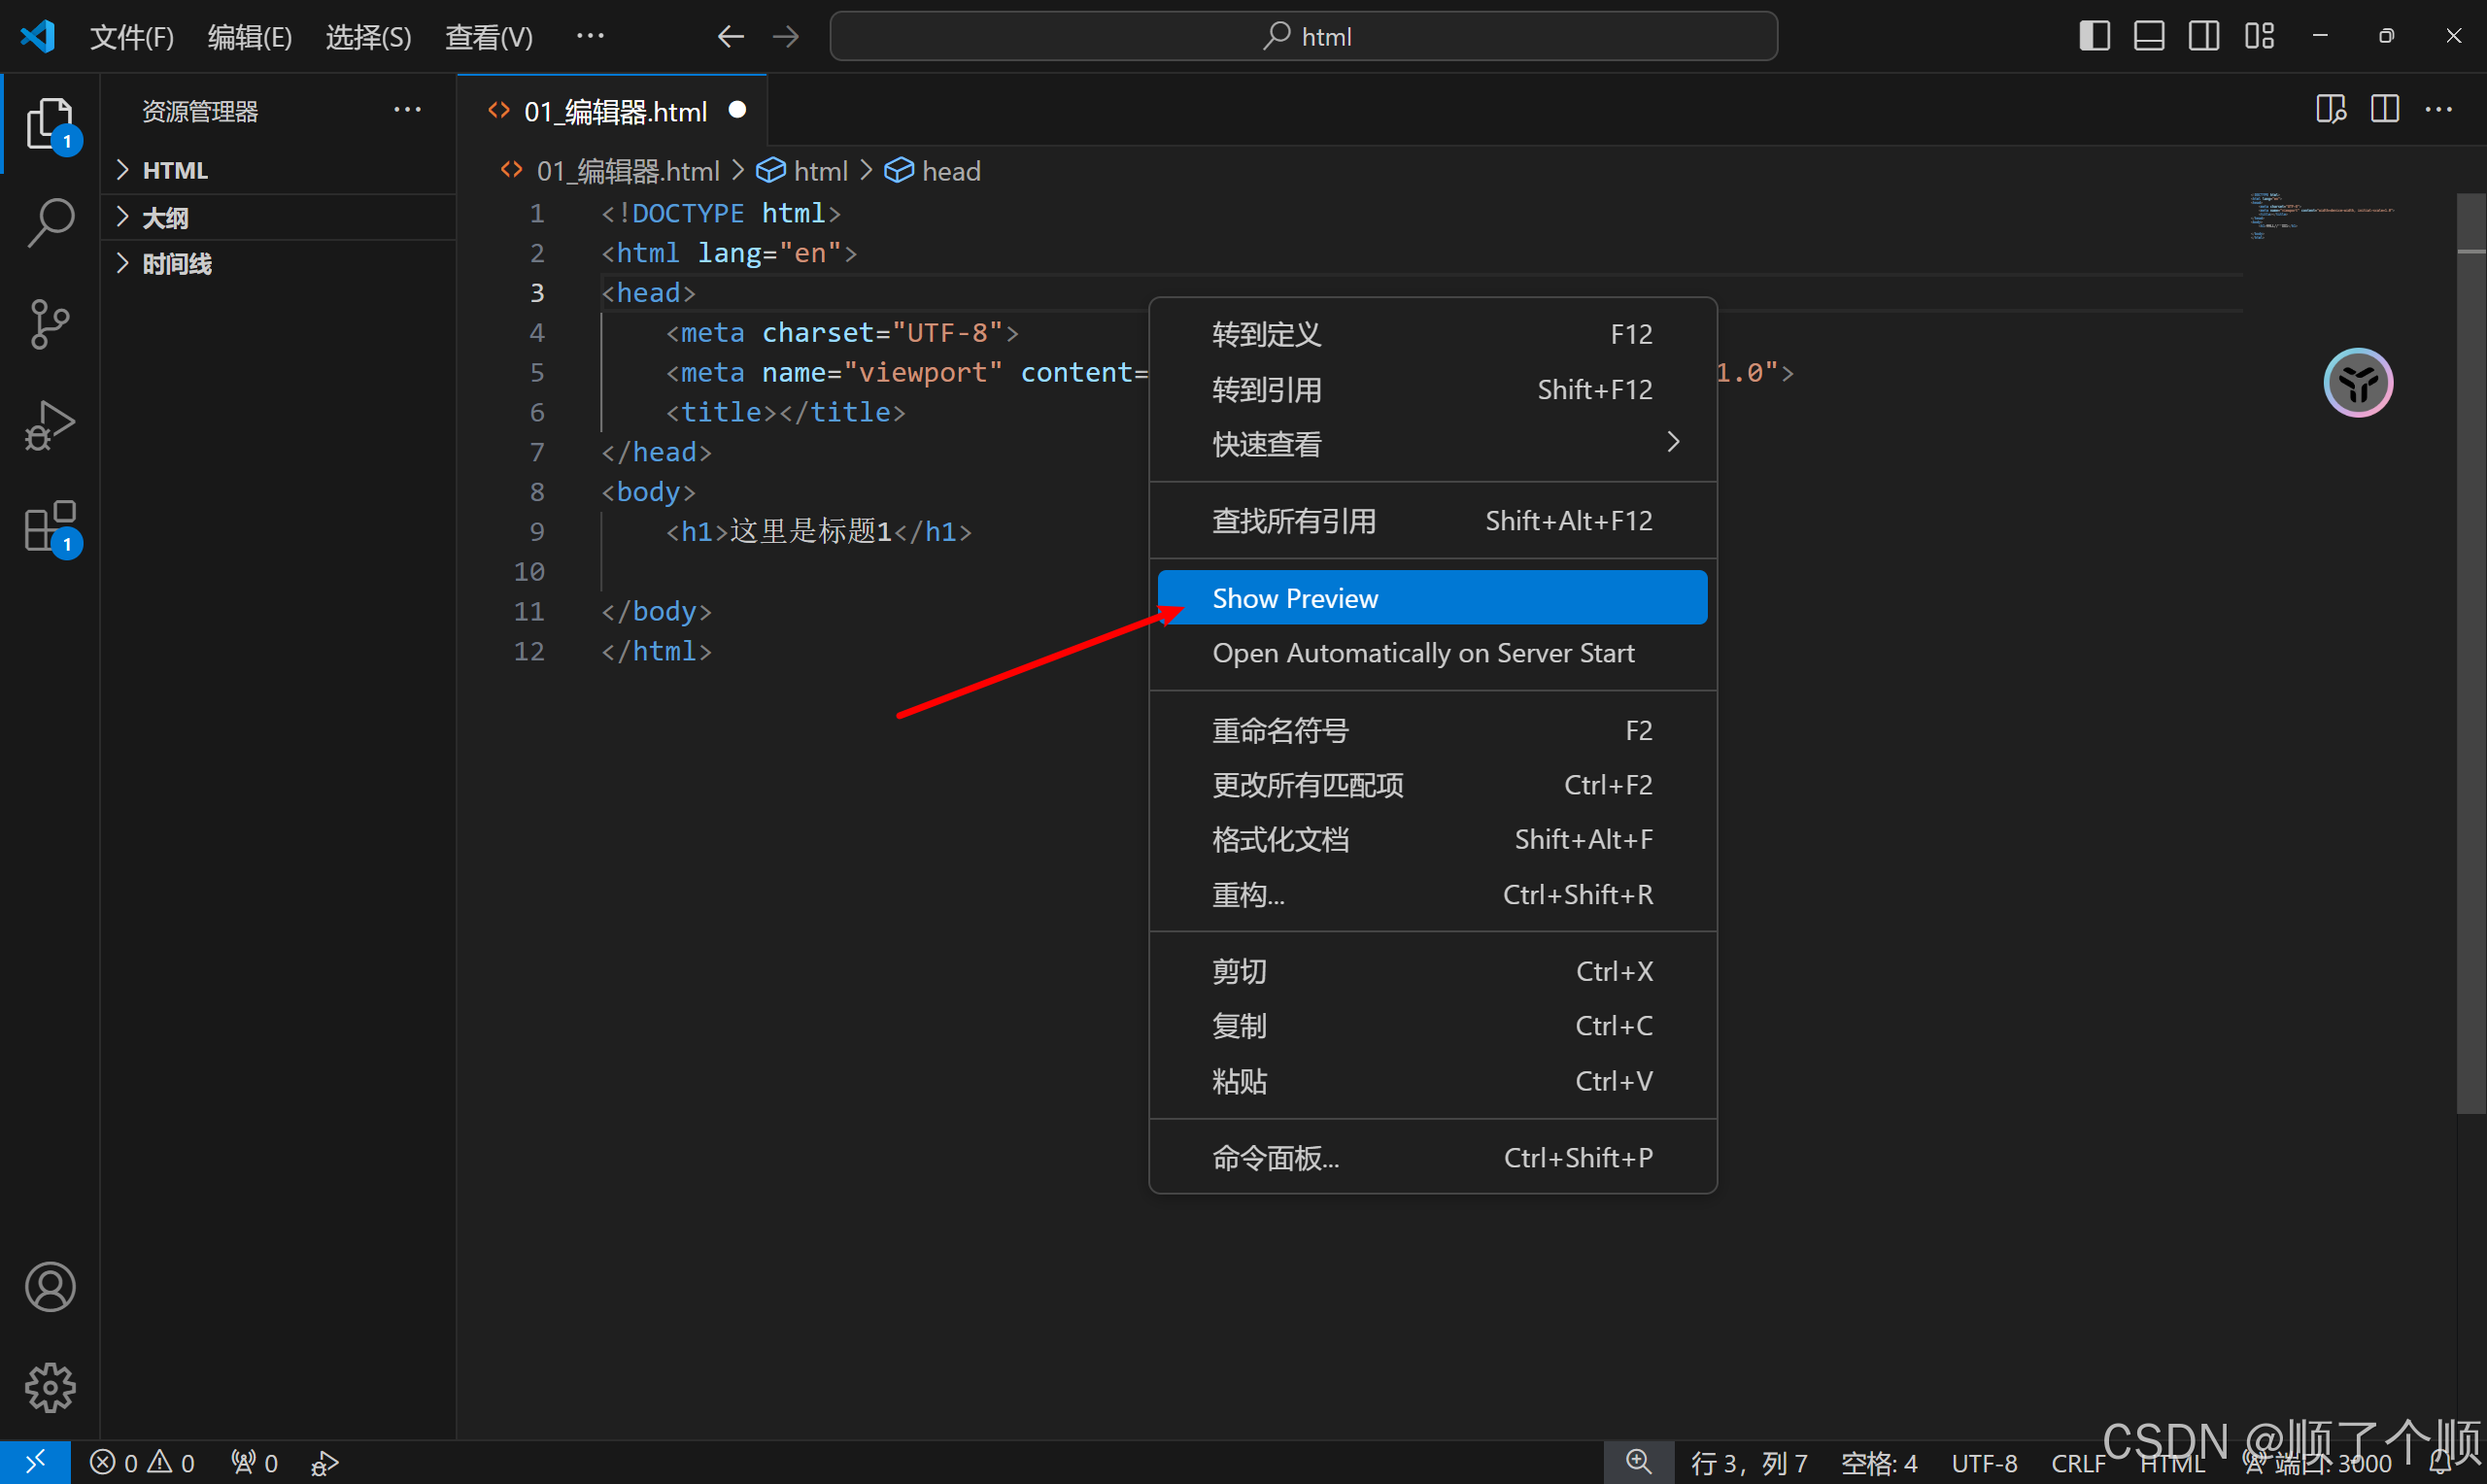Select Open Automatically on Server Start
The image size is (2487, 1484).
(x=1432, y=653)
